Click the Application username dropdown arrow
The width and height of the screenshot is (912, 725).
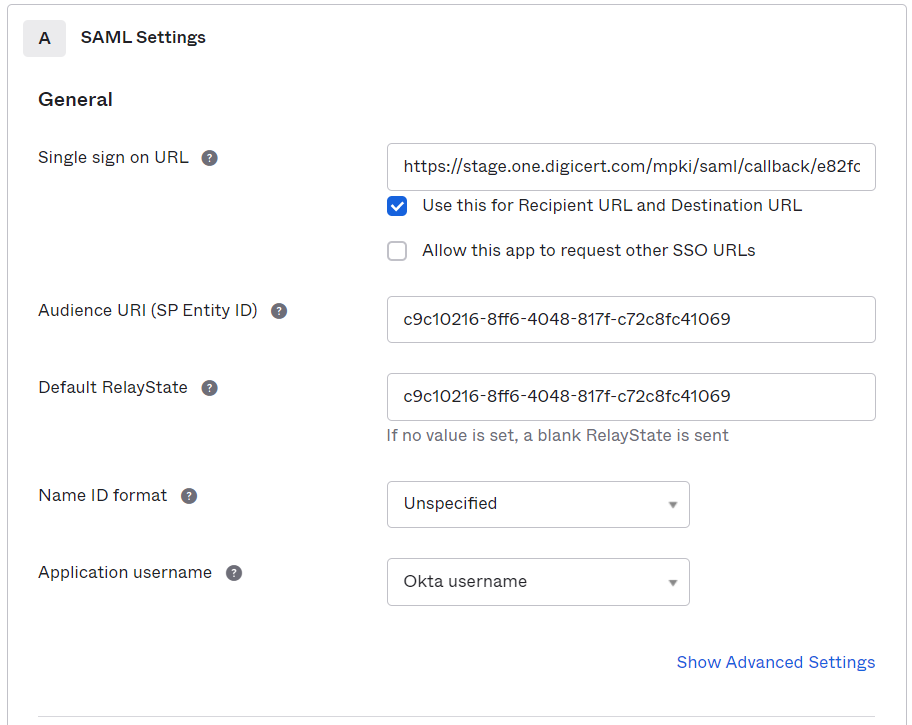(672, 582)
